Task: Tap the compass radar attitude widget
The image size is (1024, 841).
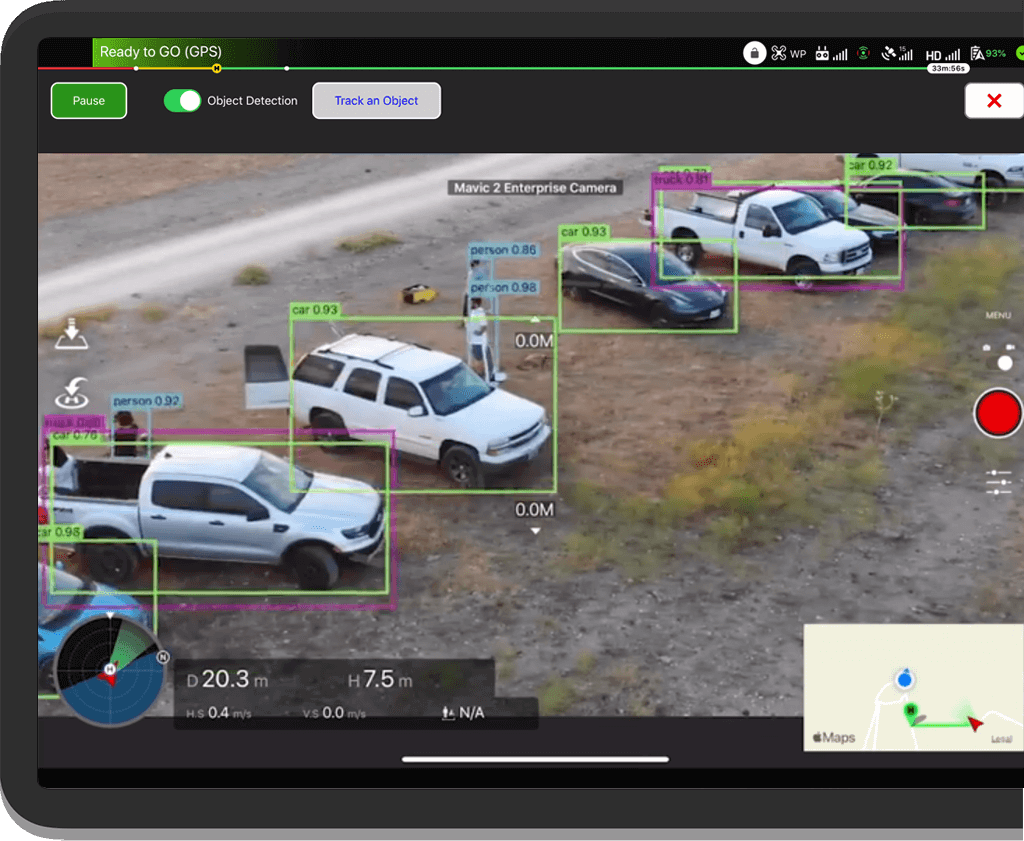Action: (109, 669)
